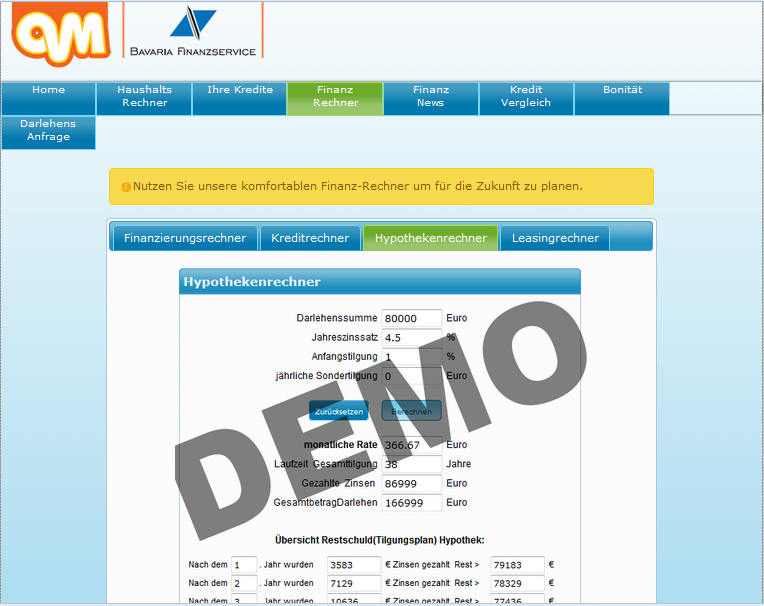Click the jährliche Sondertilgung field
The height and width of the screenshot is (606, 764).
(x=412, y=376)
